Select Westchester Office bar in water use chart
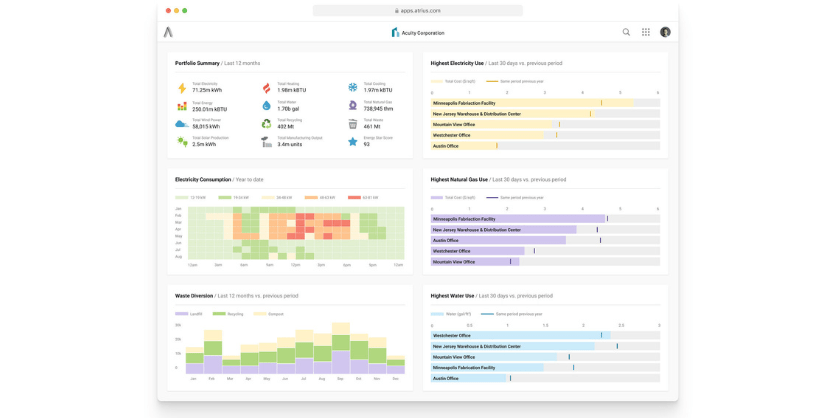Image resolution: width=836 pixels, height=418 pixels. 521,335
